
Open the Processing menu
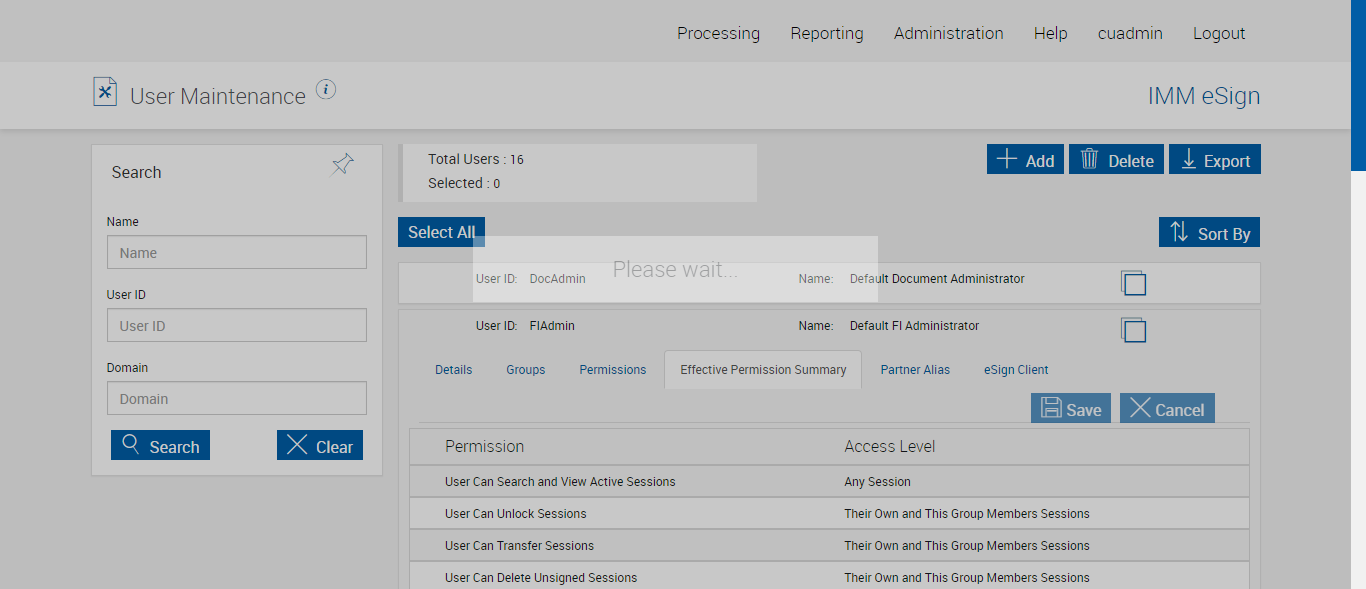tap(718, 33)
